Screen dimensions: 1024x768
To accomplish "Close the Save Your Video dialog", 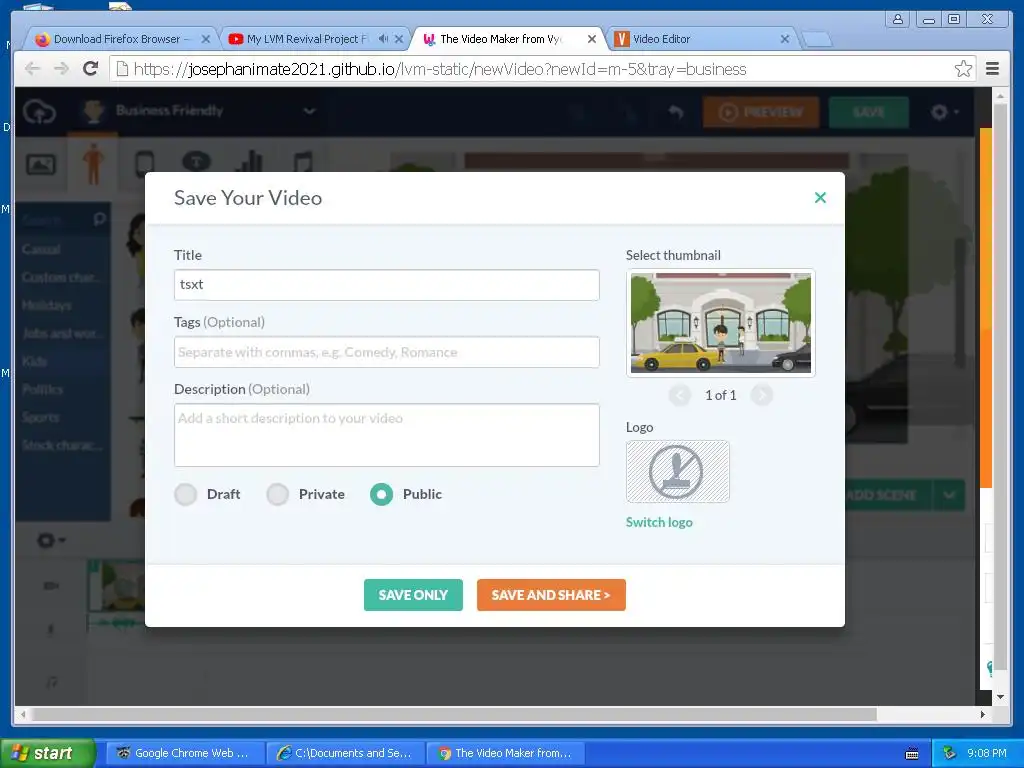I will click(820, 197).
